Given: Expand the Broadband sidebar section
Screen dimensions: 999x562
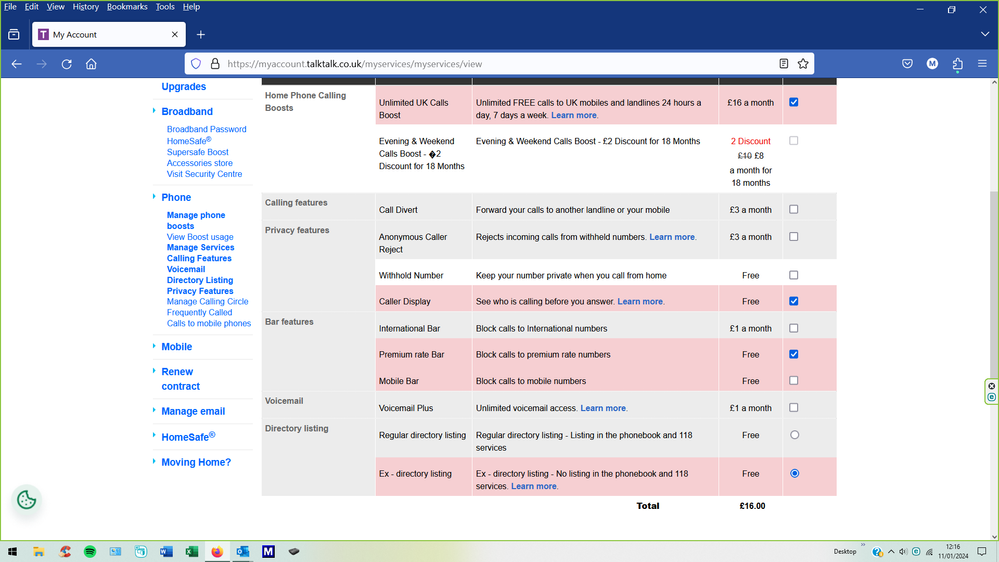Looking at the screenshot, I should pos(187,112).
